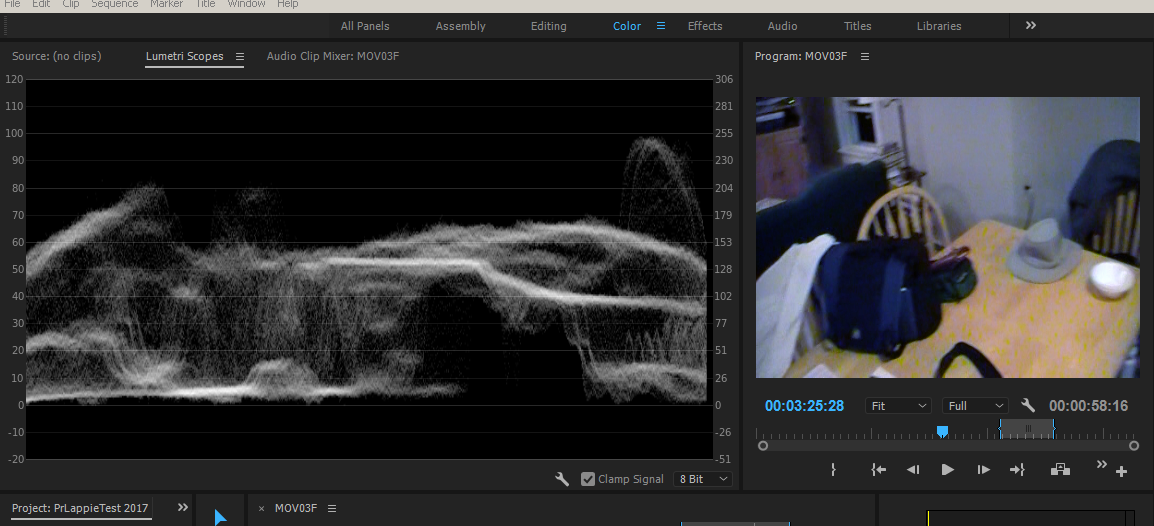1154x526 pixels.
Task: Click the blue playhead in Program Monitor
Action: pyautogui.click(x=942, y=431)
